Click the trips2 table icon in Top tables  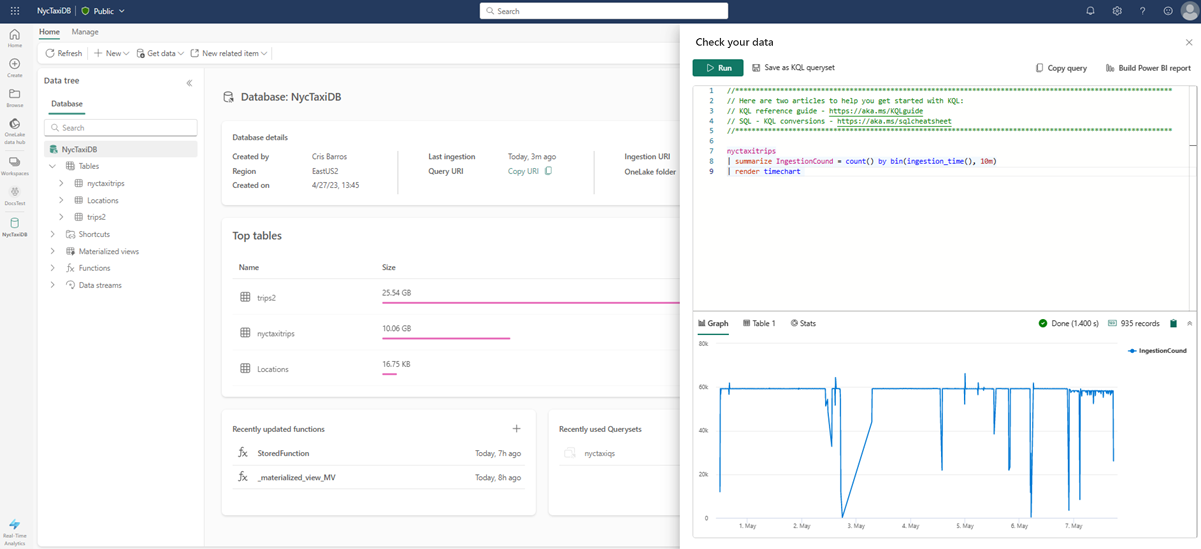click(x=245, y=297)
